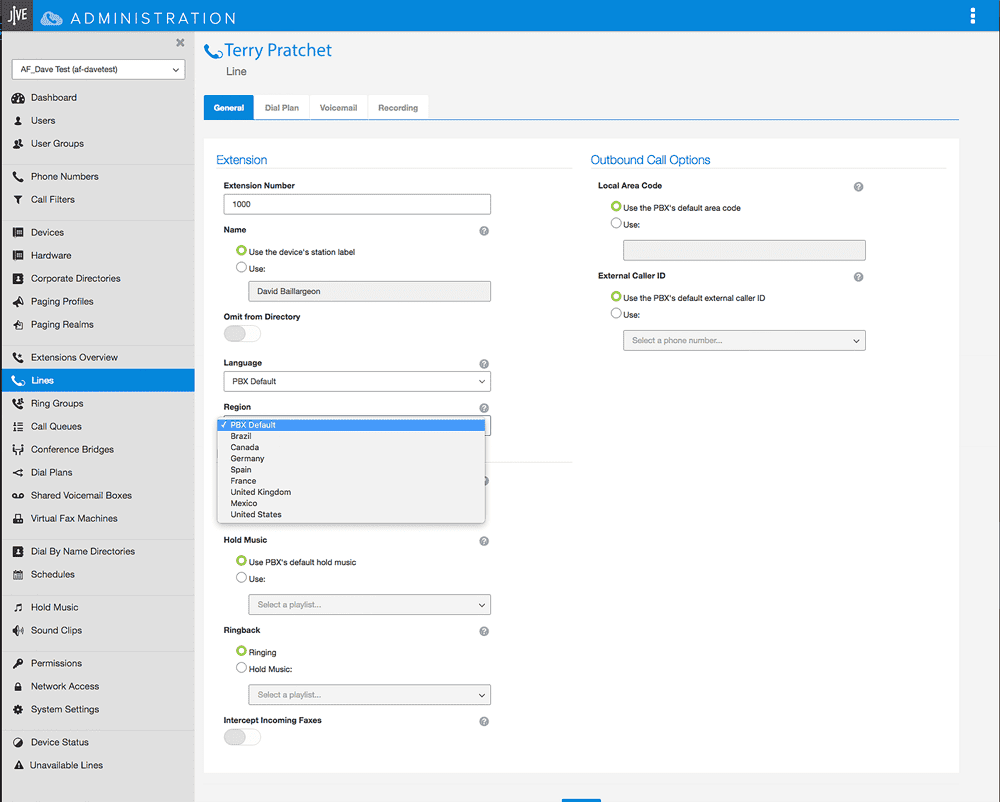Open the three-dot menu in header
Viewport: 1000px width, 802px height.
(x=972, y=16)
